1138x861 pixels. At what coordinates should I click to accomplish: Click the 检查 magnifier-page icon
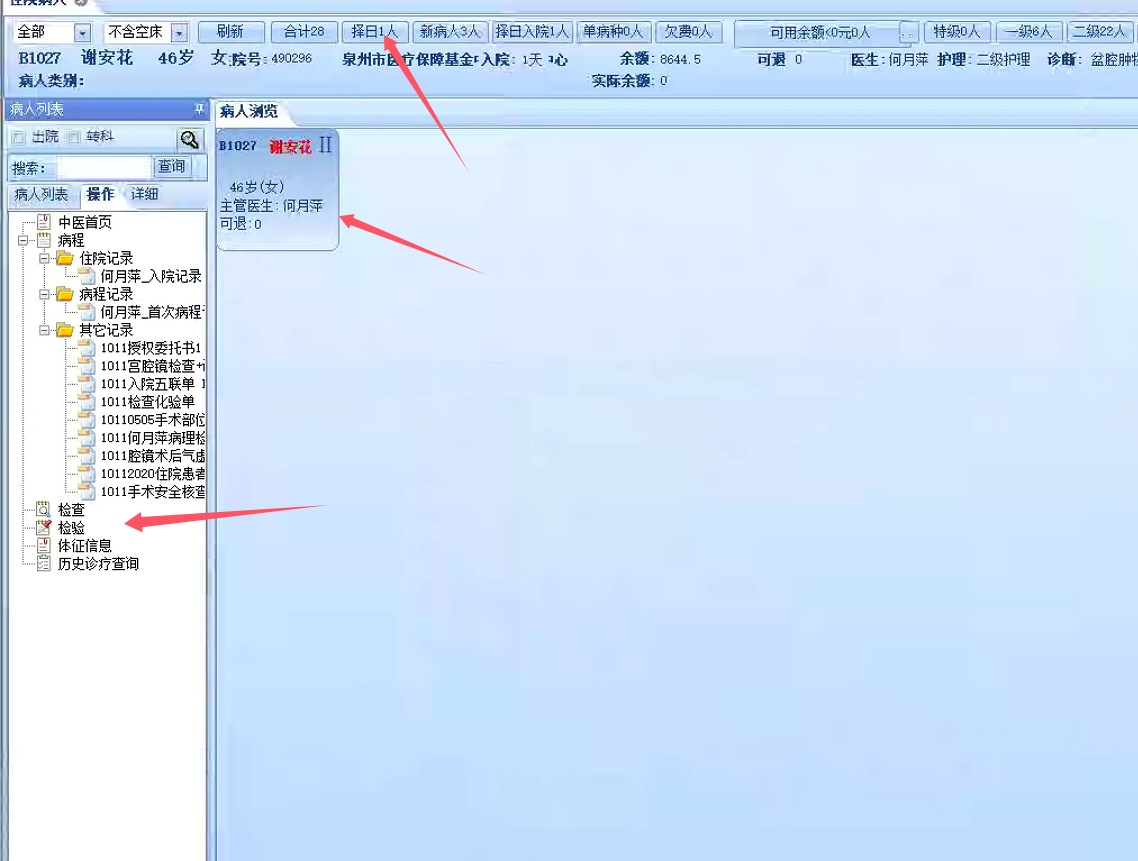44,509
